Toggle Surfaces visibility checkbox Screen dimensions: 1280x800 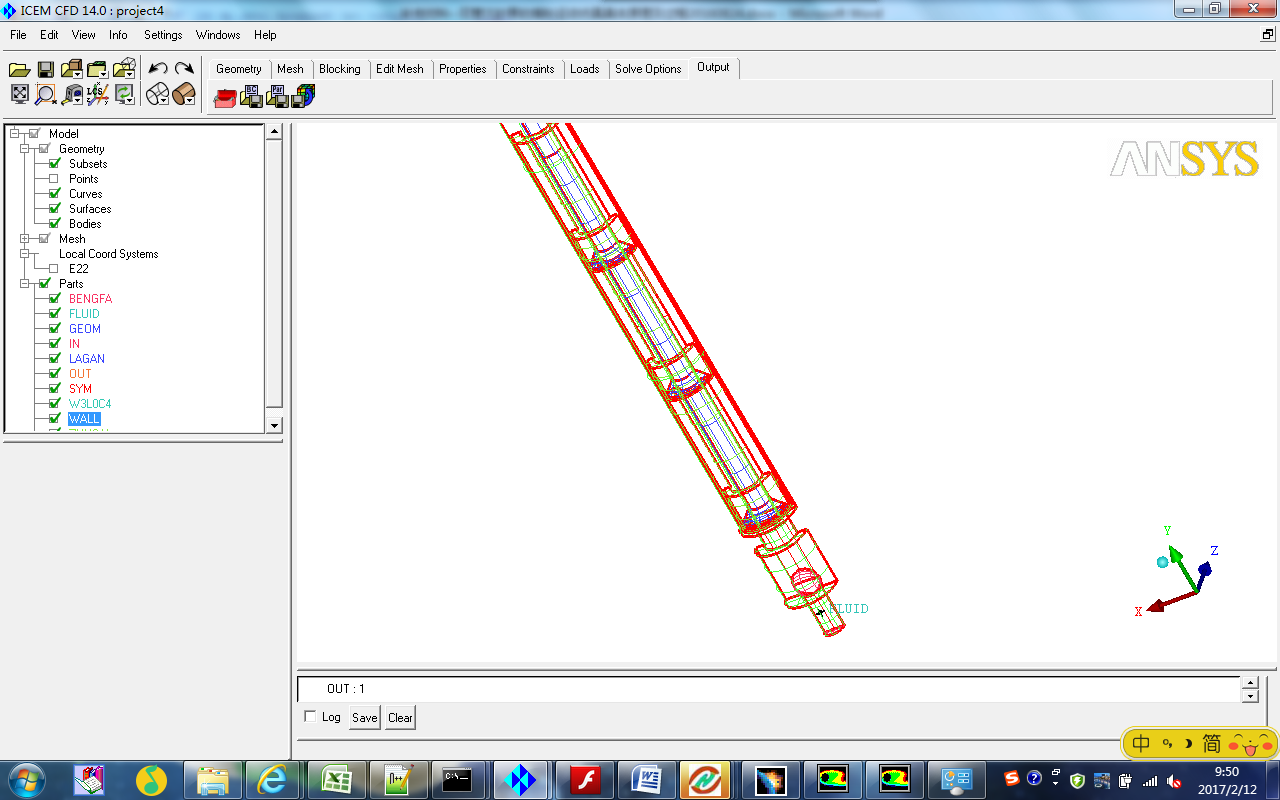pos(55,209)
